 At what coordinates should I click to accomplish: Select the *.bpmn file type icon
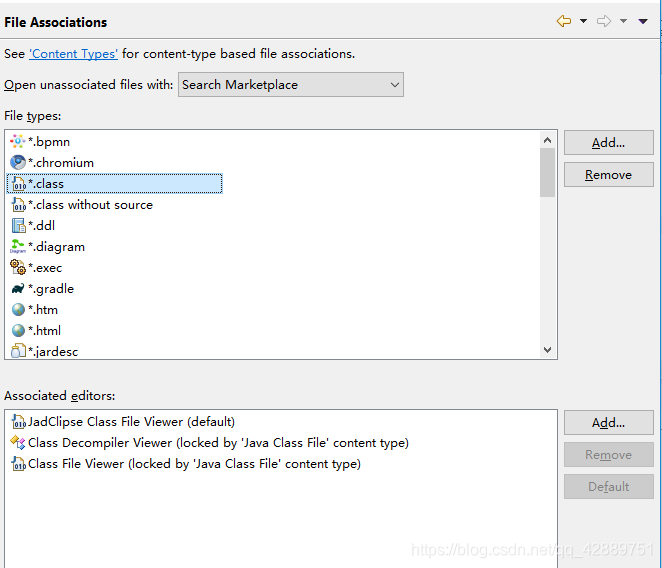(18, 141)
